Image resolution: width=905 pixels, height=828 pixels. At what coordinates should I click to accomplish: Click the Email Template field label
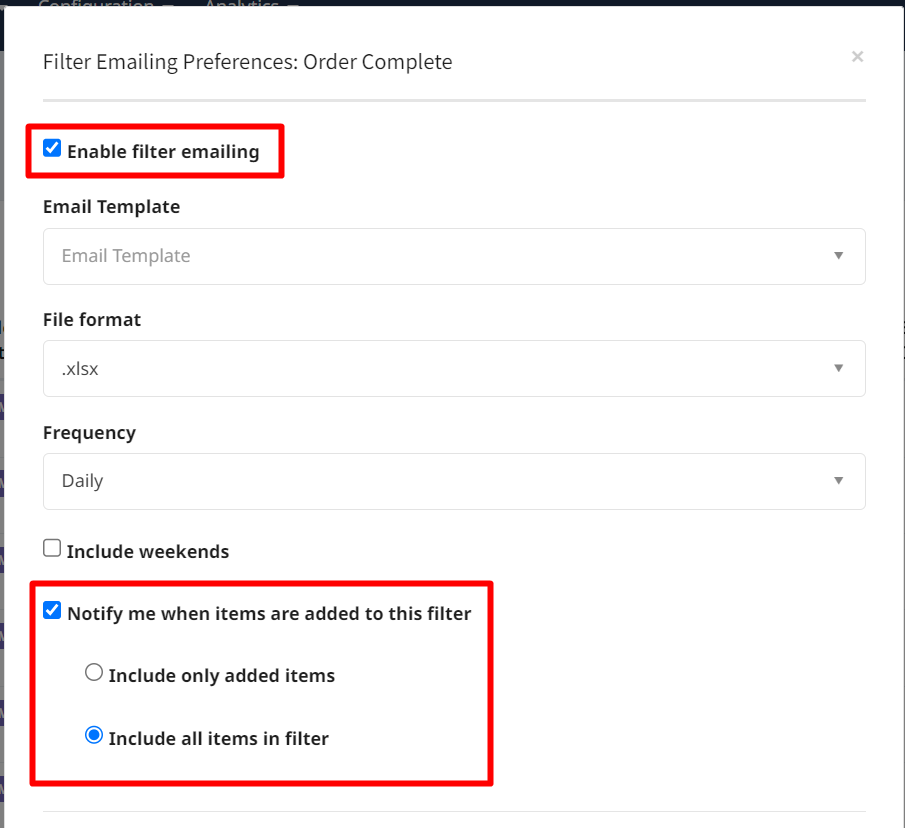111,207
